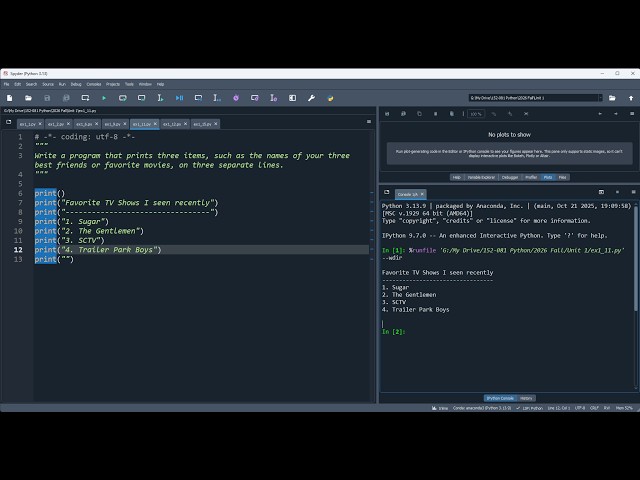Click the zoom percentage field in Plots pane
640x480 pixels.
(476, 114)
